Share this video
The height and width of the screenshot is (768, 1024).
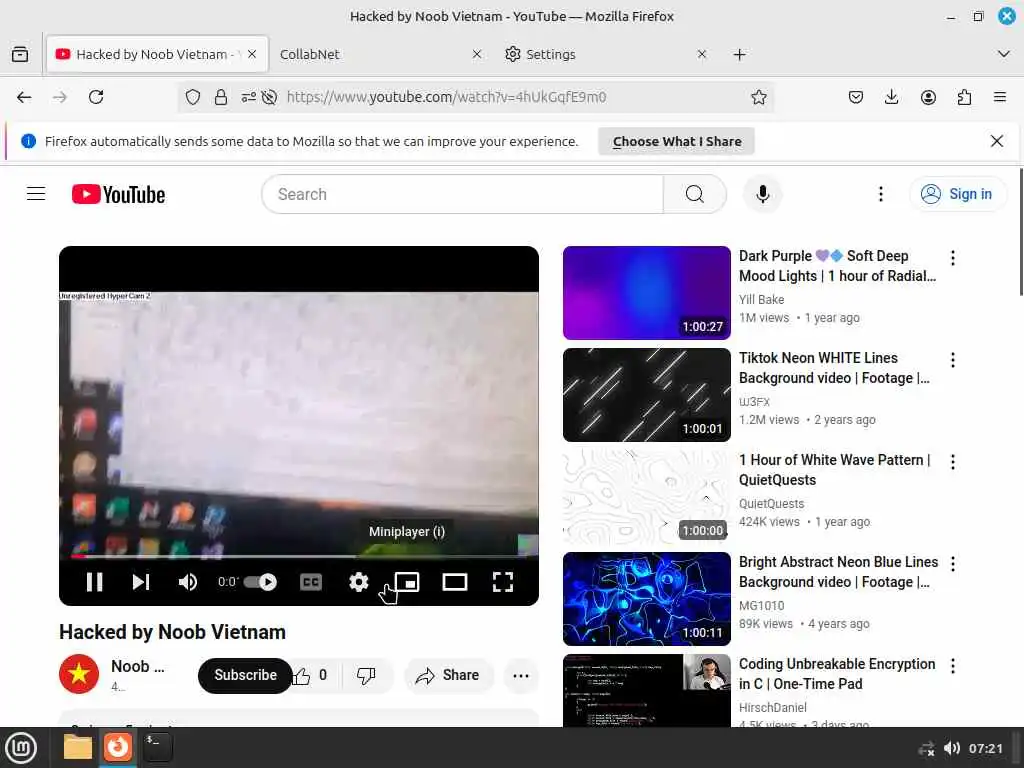[449, 675]
